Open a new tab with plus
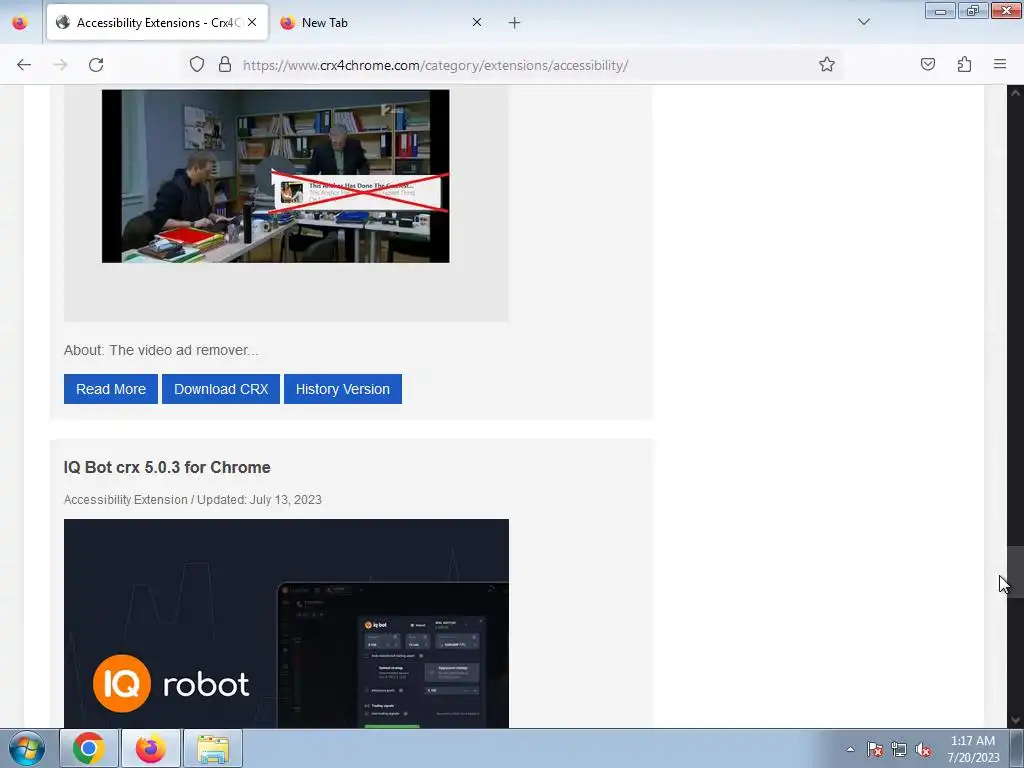The image size is (1024, 768). (x=515, y=23)
